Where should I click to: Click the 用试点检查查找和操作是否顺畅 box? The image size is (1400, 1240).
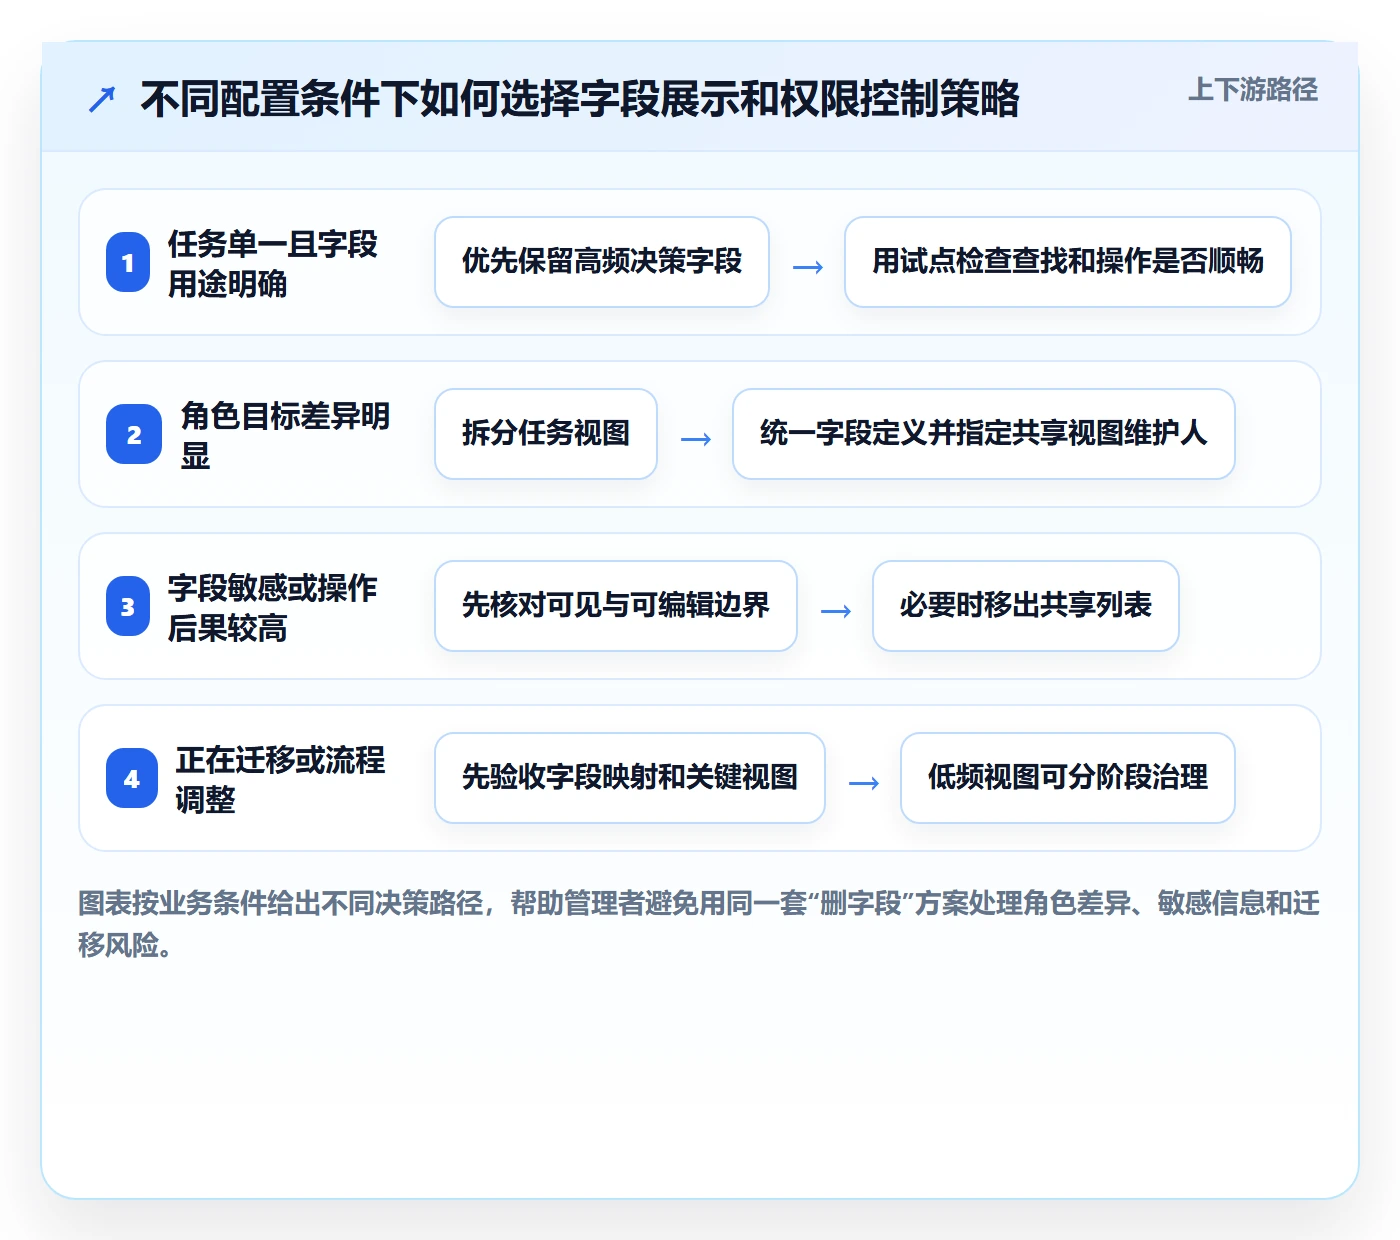coord(1068,262)
